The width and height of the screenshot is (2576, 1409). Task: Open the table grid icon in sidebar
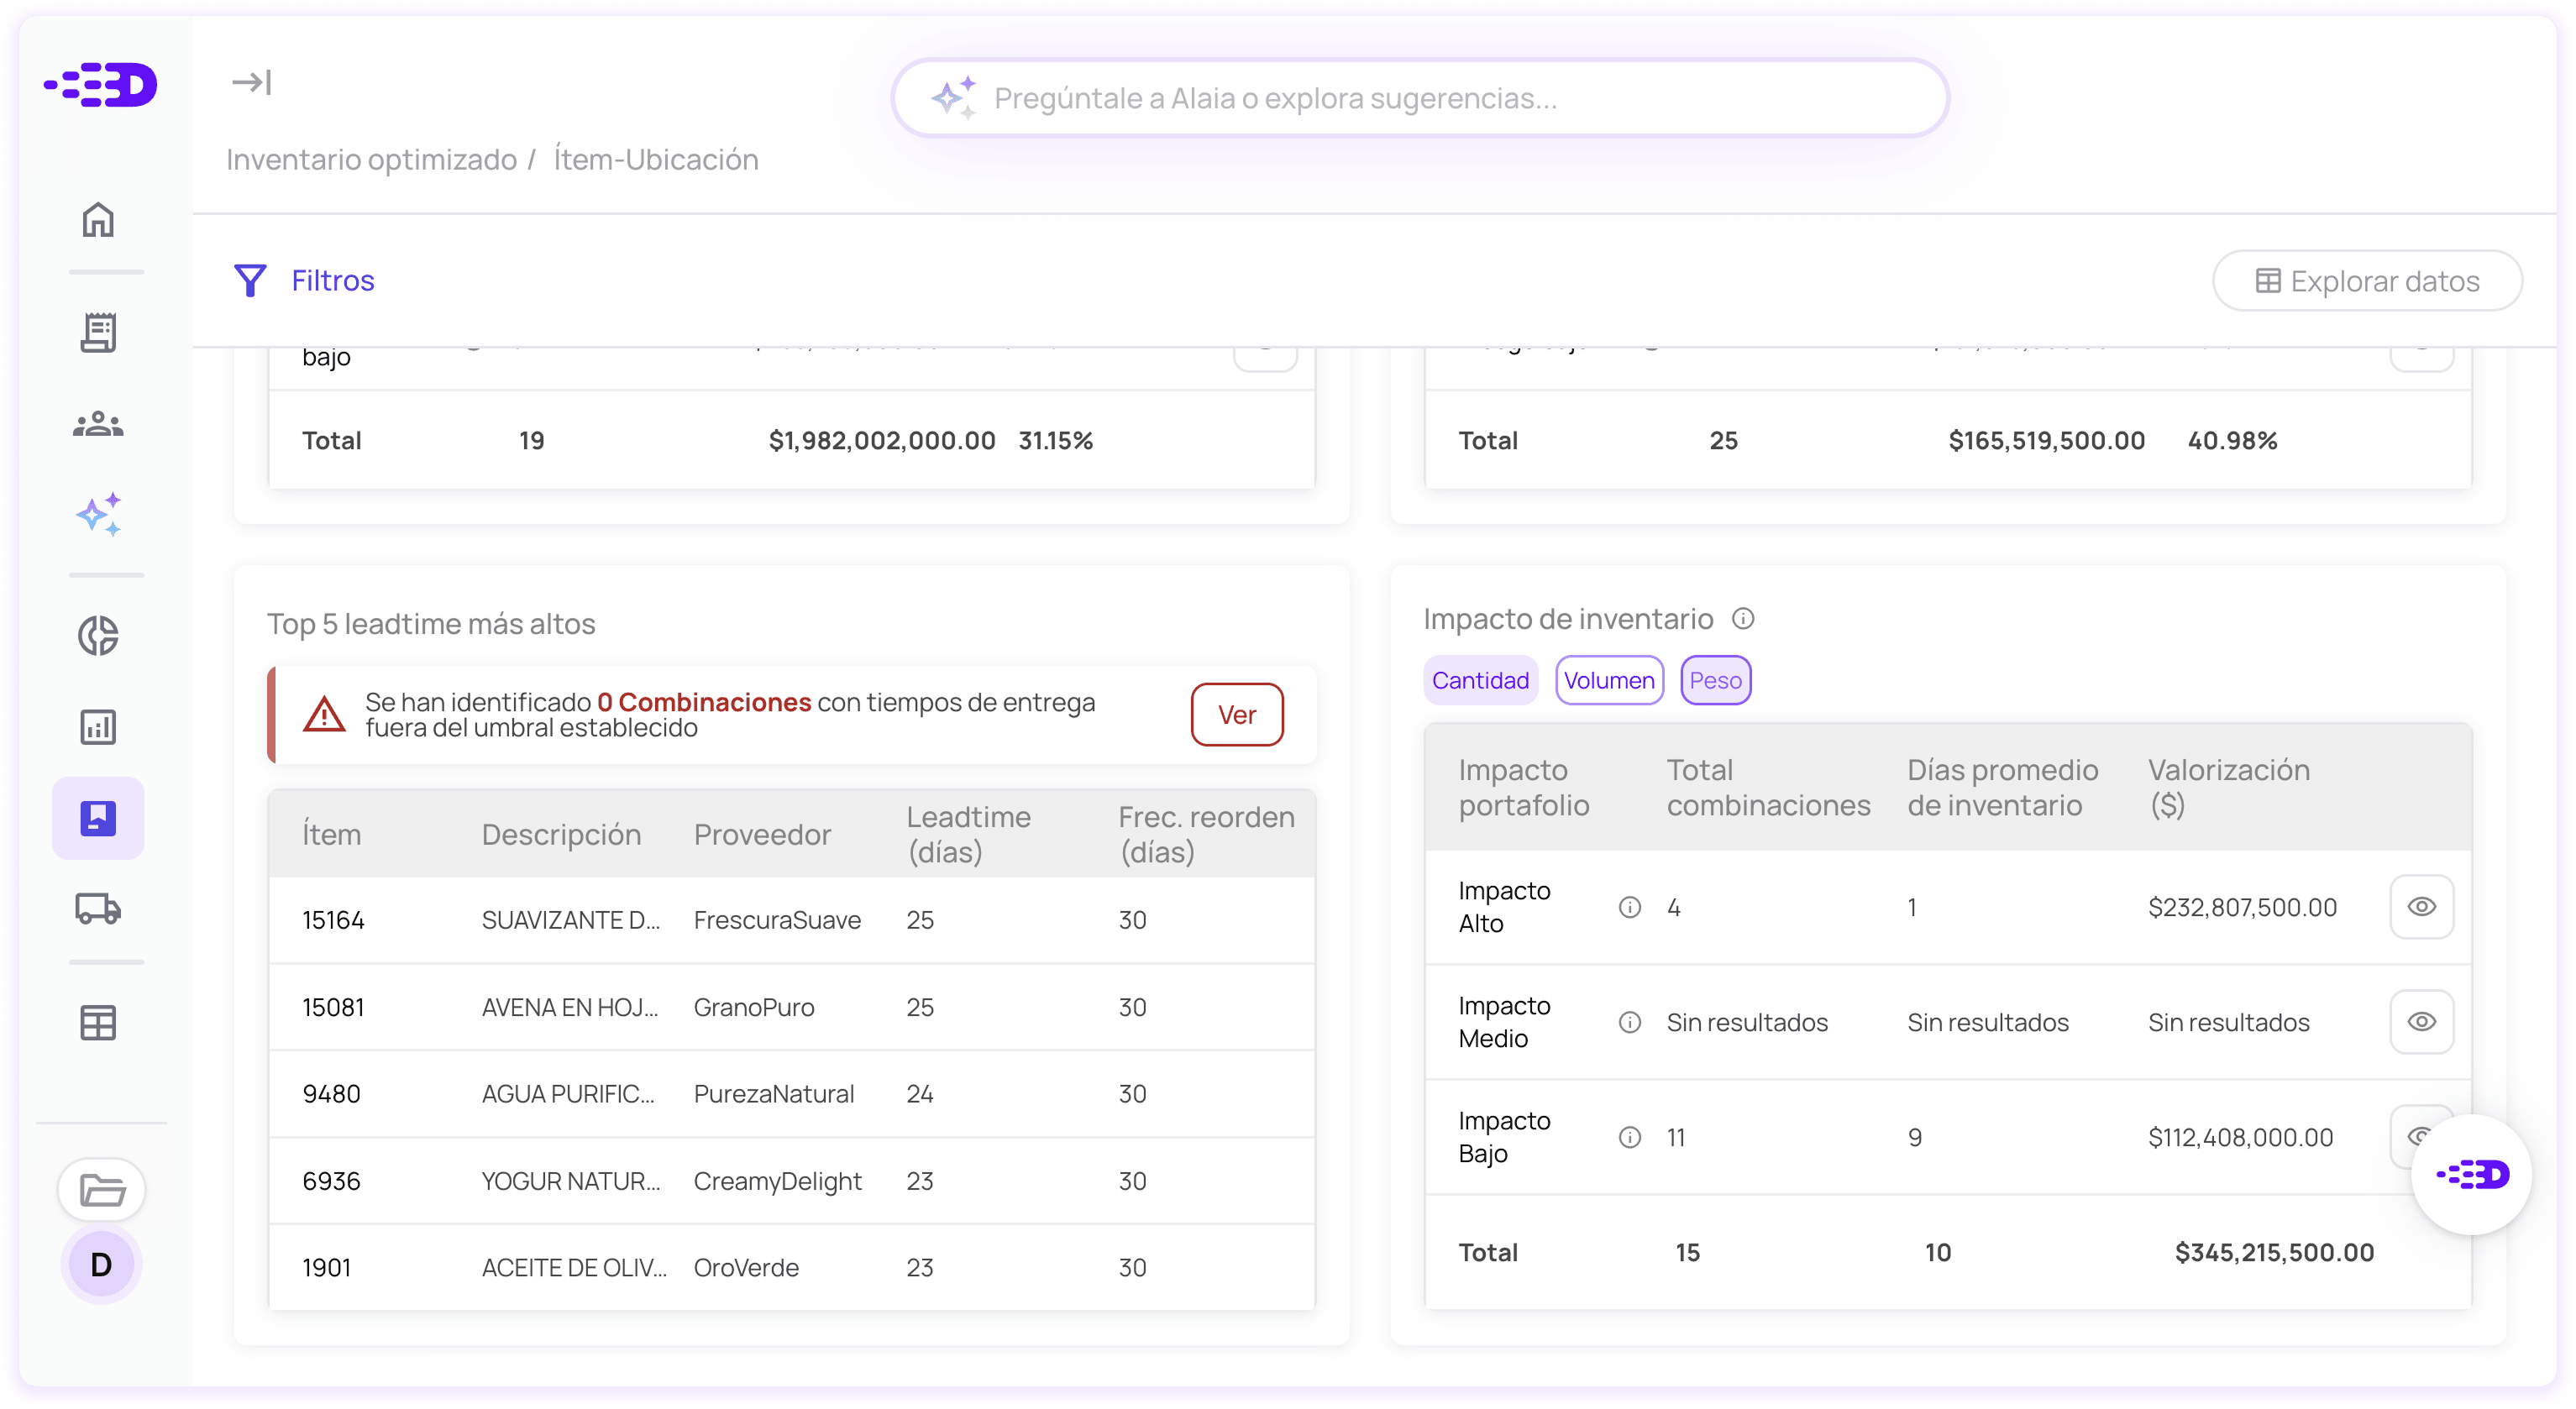coord(98,1023)
